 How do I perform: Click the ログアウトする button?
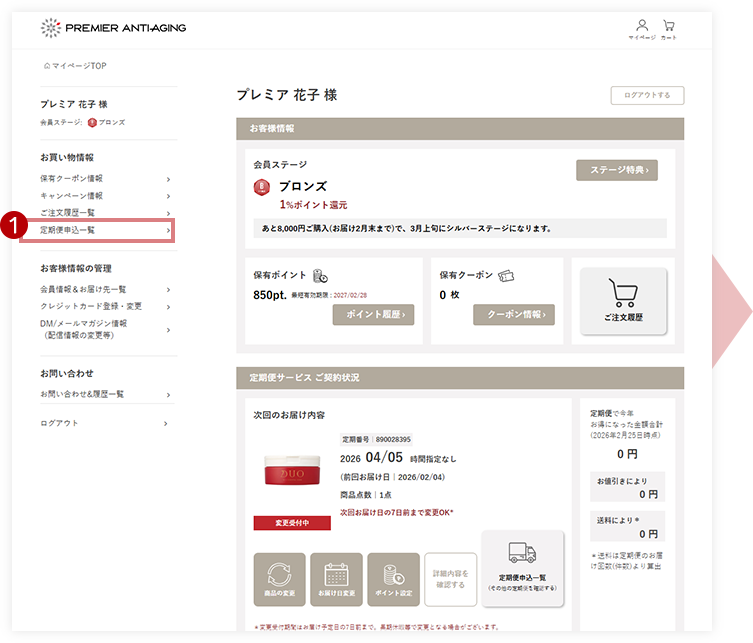[647, 95]
